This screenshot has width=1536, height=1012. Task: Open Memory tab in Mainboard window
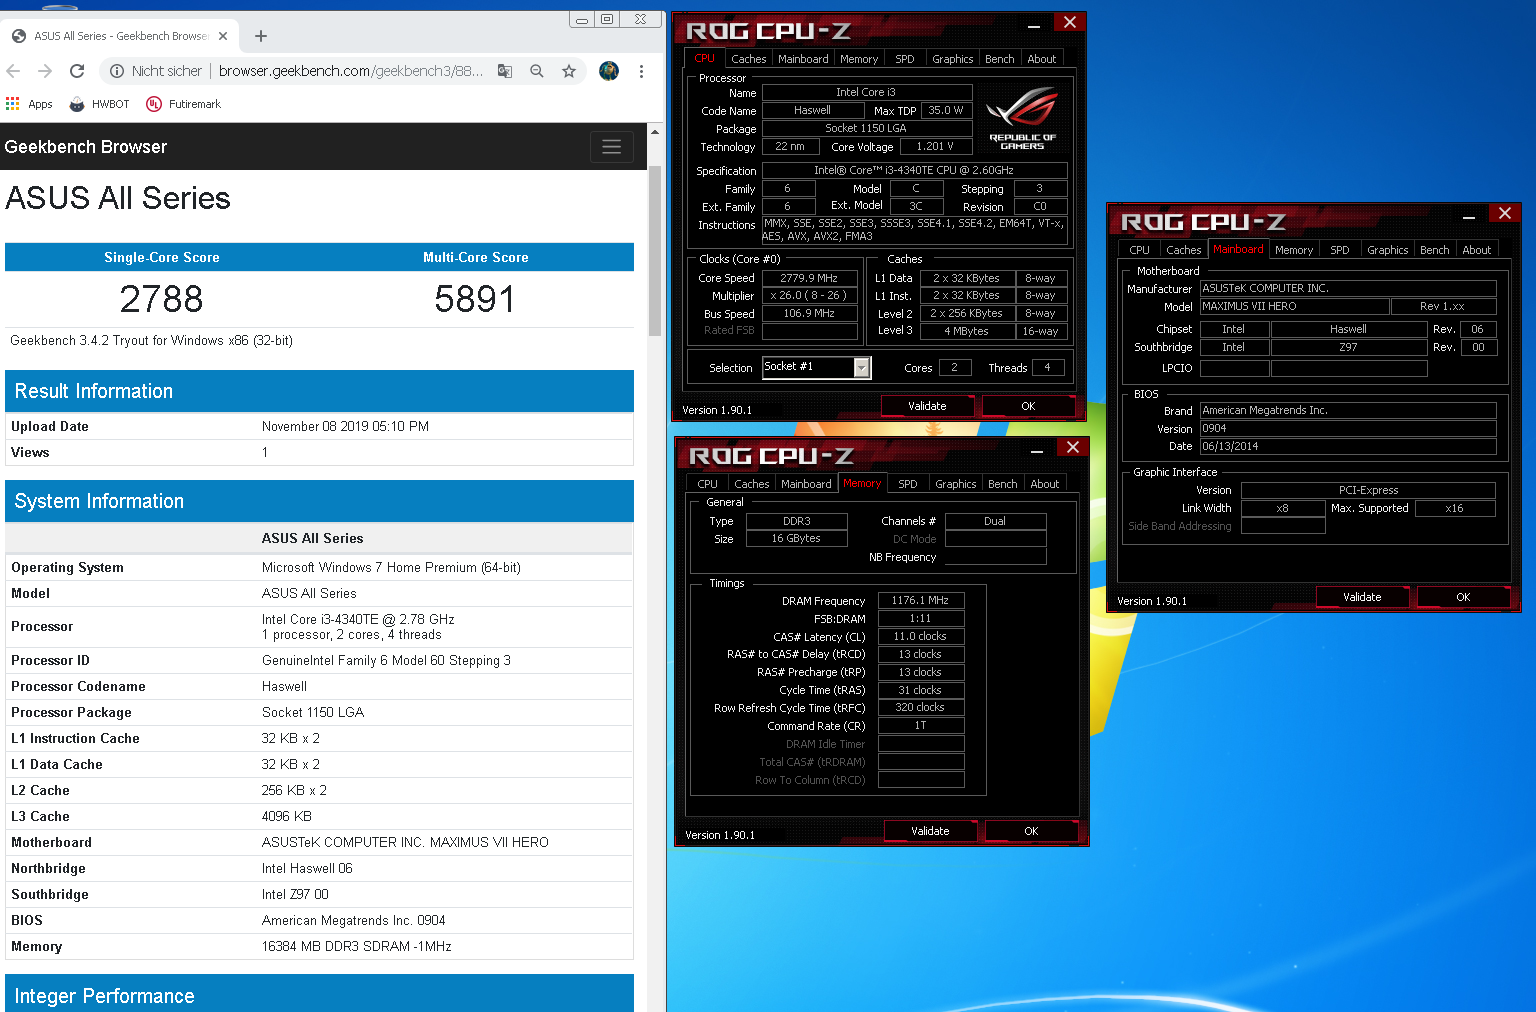(1293, 250)
